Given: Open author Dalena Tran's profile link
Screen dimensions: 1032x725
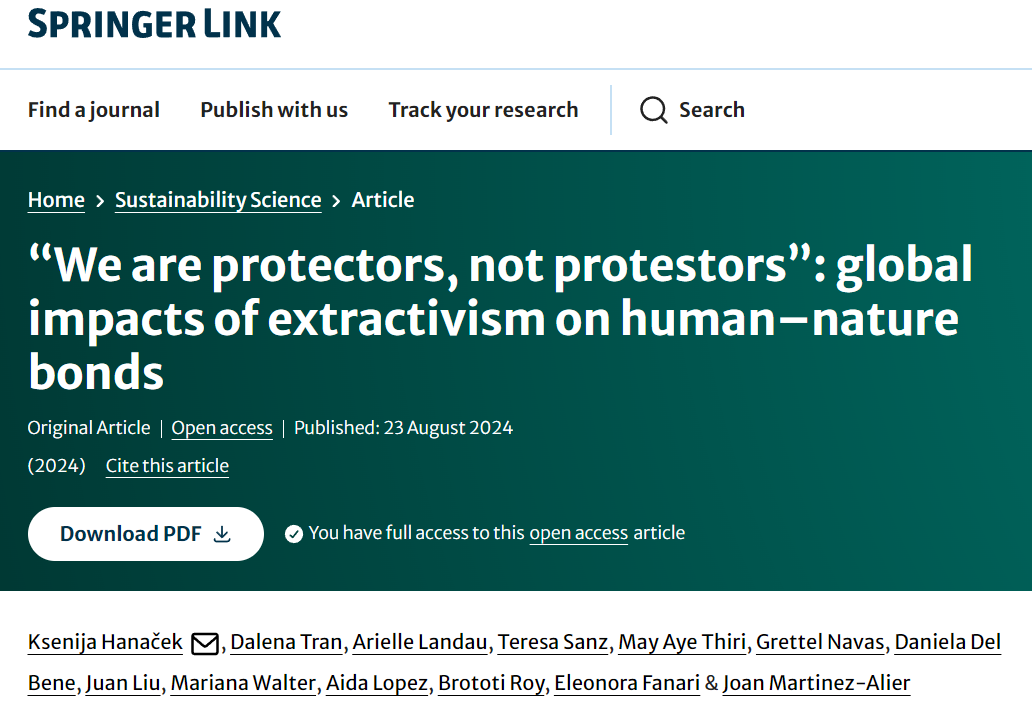Looking at the screenshot, I should click(x=284, y=642).
